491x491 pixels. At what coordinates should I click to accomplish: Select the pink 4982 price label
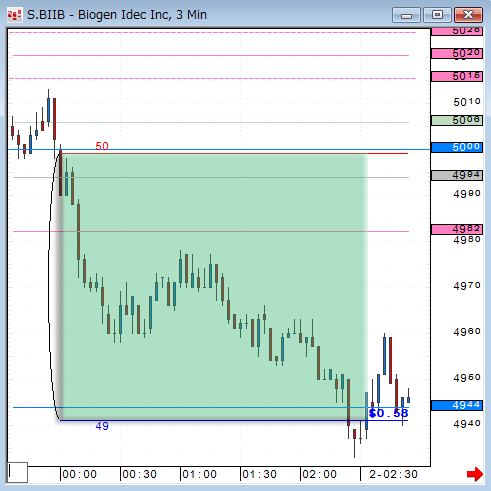pos(457,229)
